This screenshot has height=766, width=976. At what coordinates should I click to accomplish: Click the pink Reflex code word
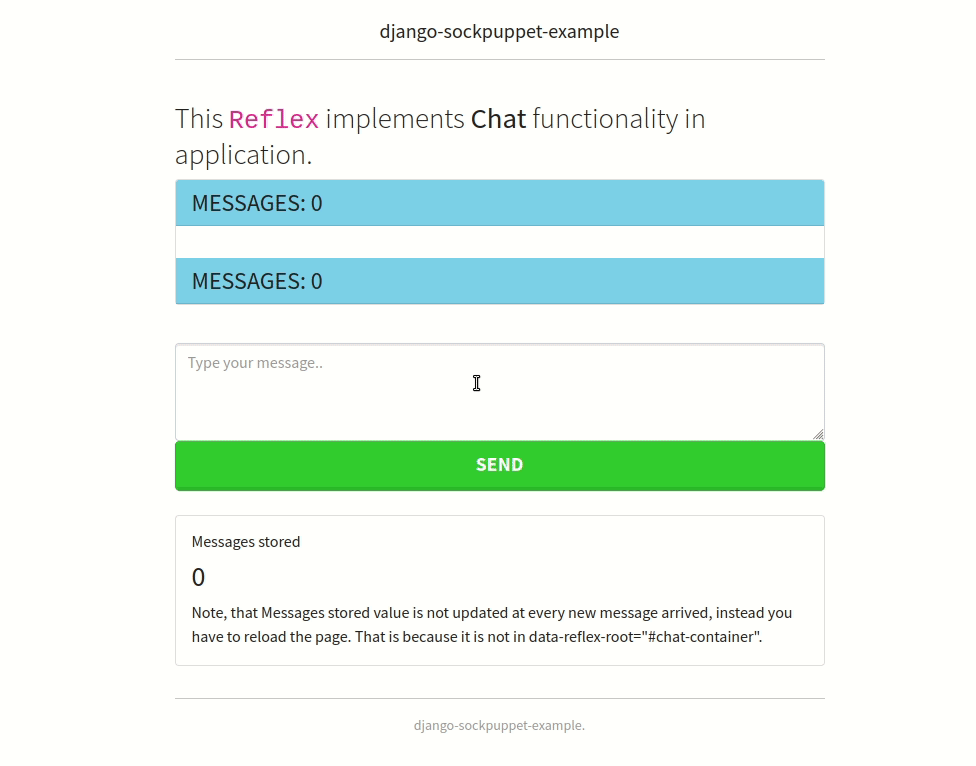click(273, 120)
